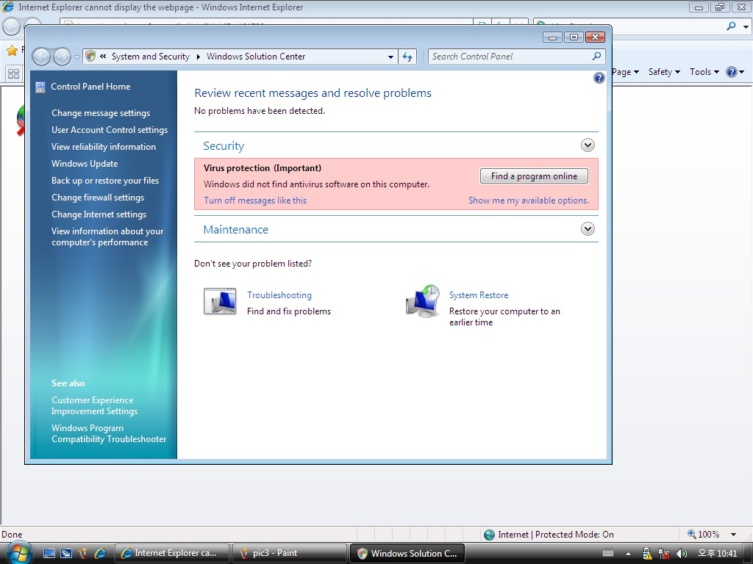Open the address bar history dropdown arrow
Image resolution: width=753 pixels, height=564 pixels.
coord(390,57)
